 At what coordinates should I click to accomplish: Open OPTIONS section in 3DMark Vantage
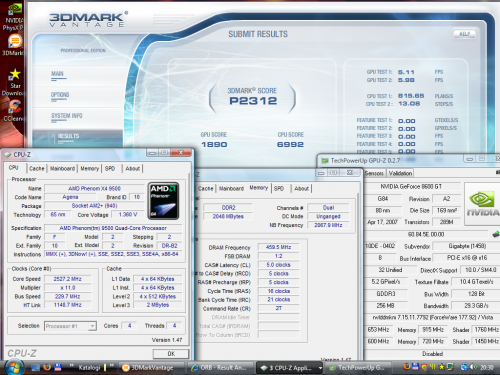click(60, 95)
